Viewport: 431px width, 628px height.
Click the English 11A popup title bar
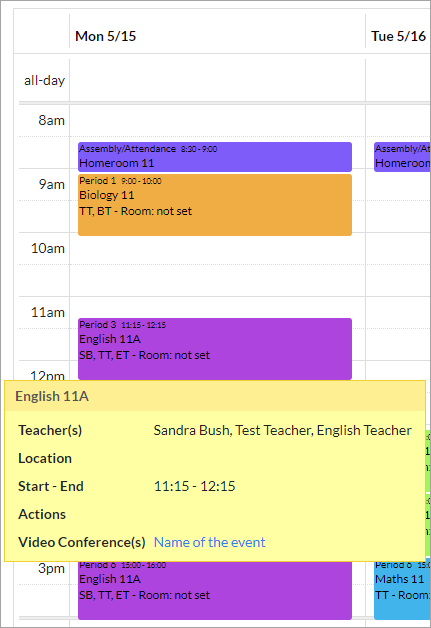(x=215, y=396)
